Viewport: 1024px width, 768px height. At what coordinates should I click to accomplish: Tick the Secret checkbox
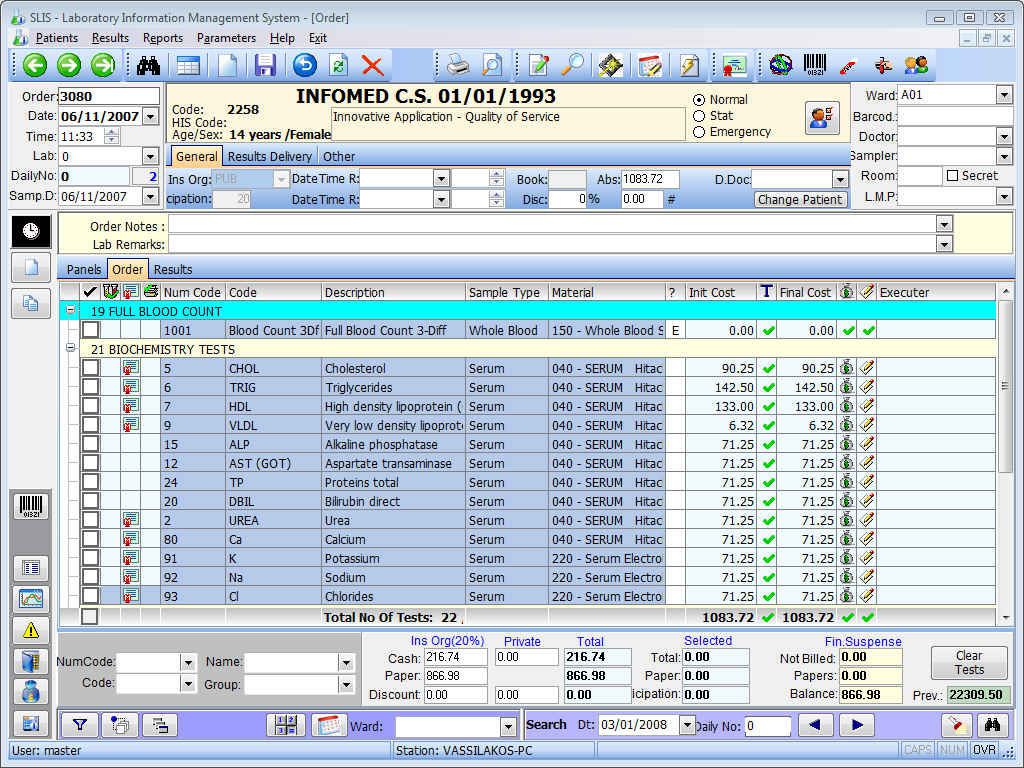click(953, 176)
